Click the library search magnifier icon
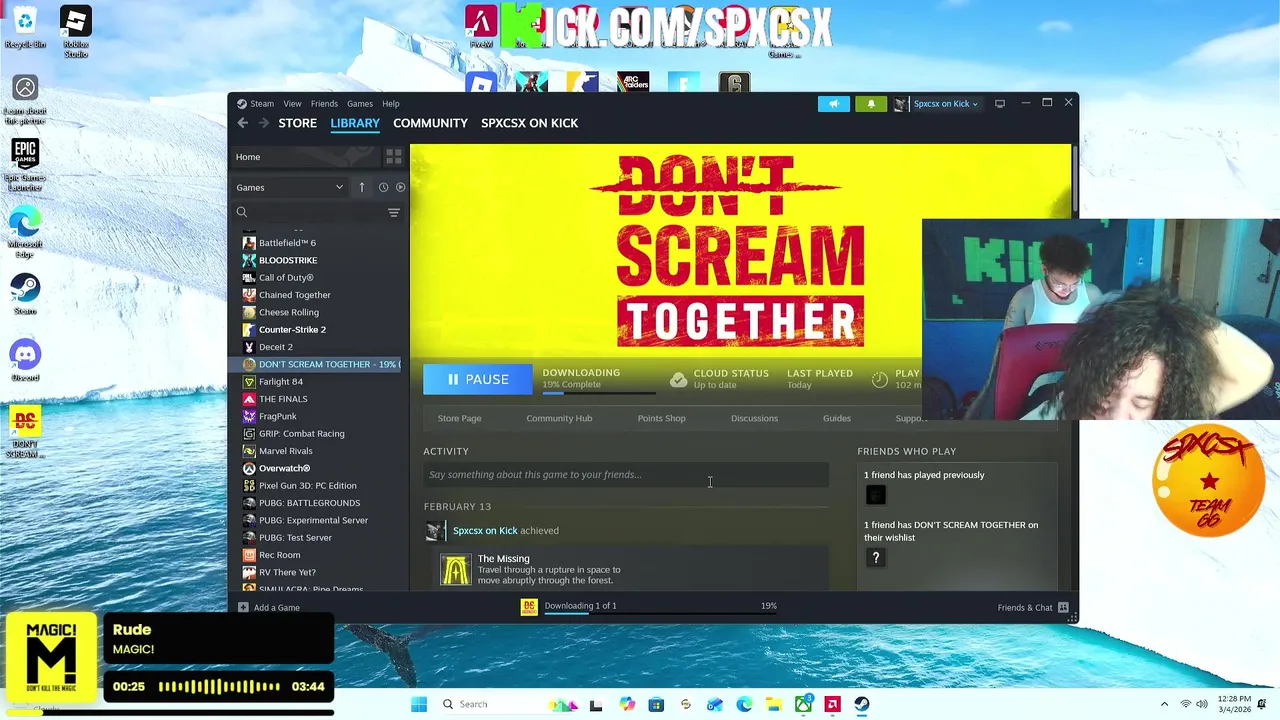 click(x=242, y=212)
